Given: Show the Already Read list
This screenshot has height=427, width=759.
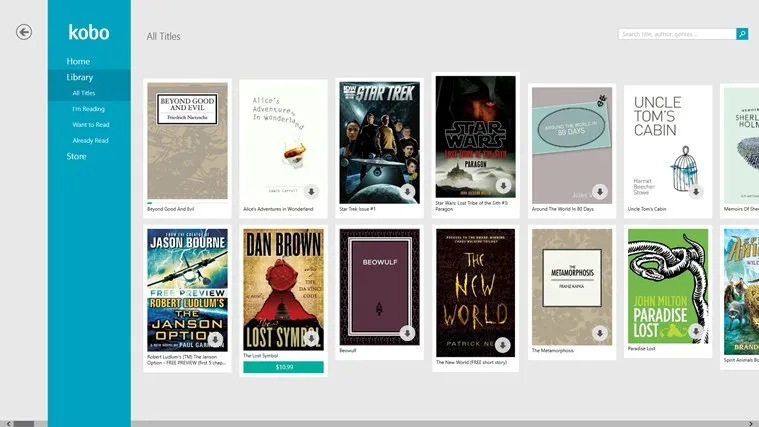Looking at the screenshot, I should (x=91, y=140).
